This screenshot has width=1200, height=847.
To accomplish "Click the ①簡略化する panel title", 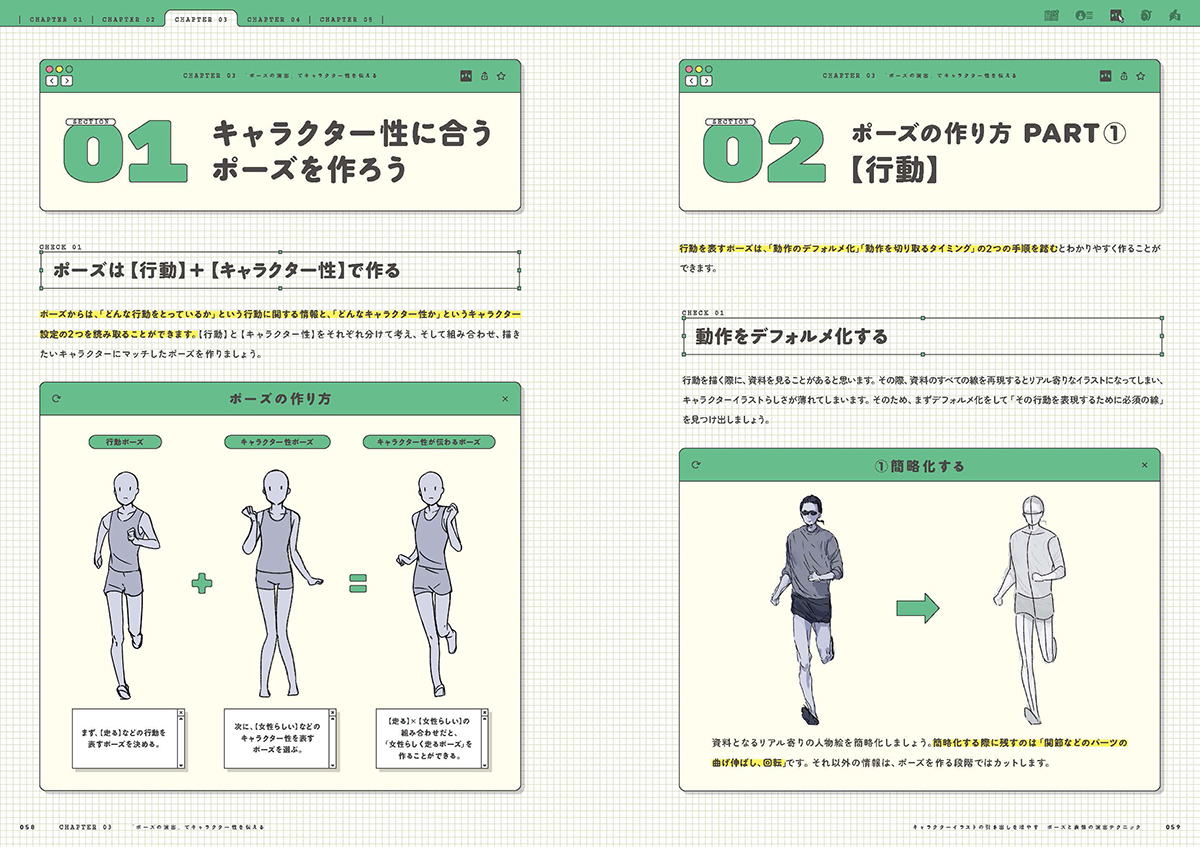I will pos(919,465).
